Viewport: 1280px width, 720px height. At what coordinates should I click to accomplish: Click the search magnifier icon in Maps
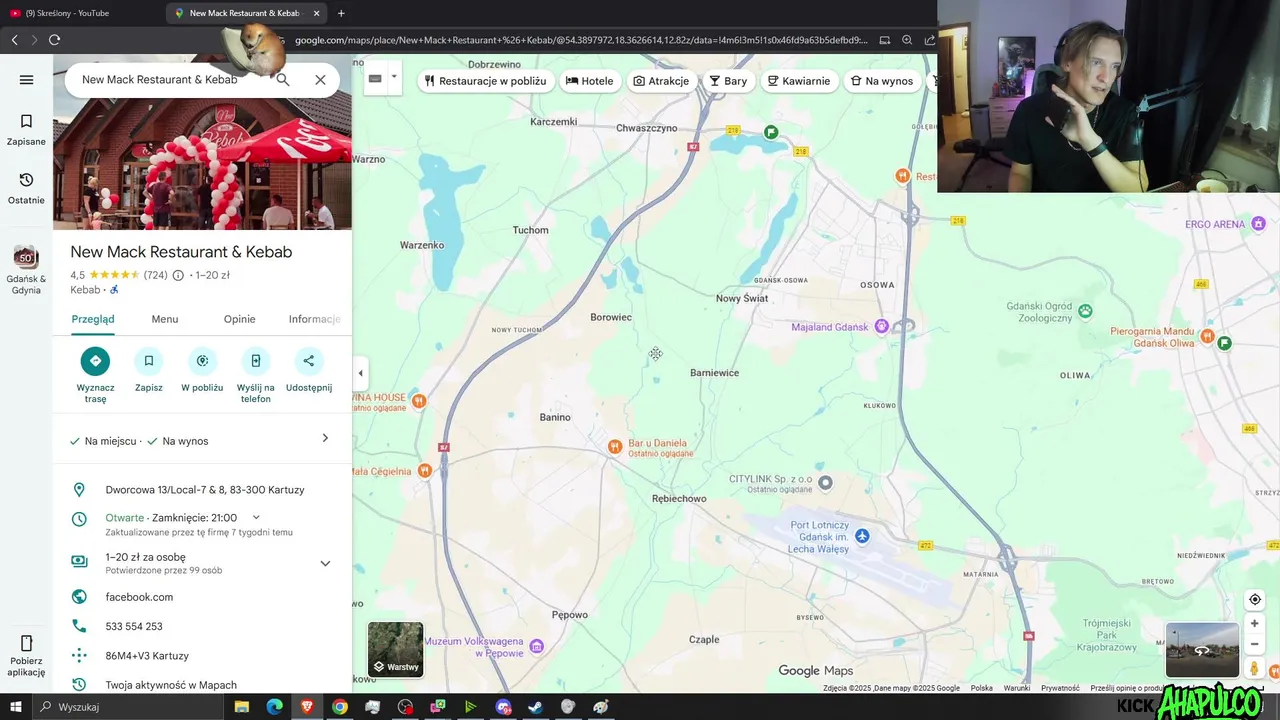coord(283,80)
